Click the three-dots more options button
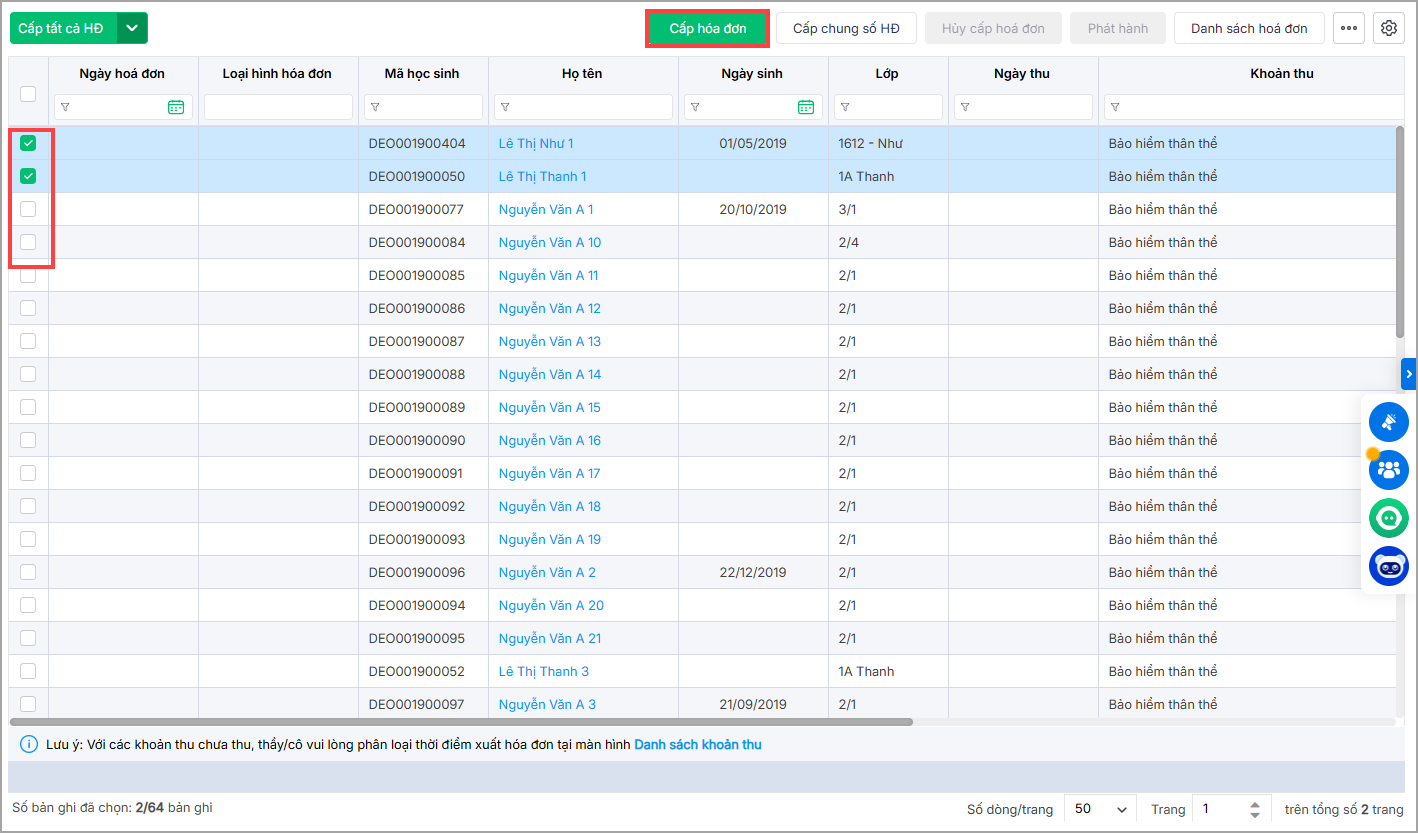The height and width of the screenshot is (833, 1418). 1348,28
